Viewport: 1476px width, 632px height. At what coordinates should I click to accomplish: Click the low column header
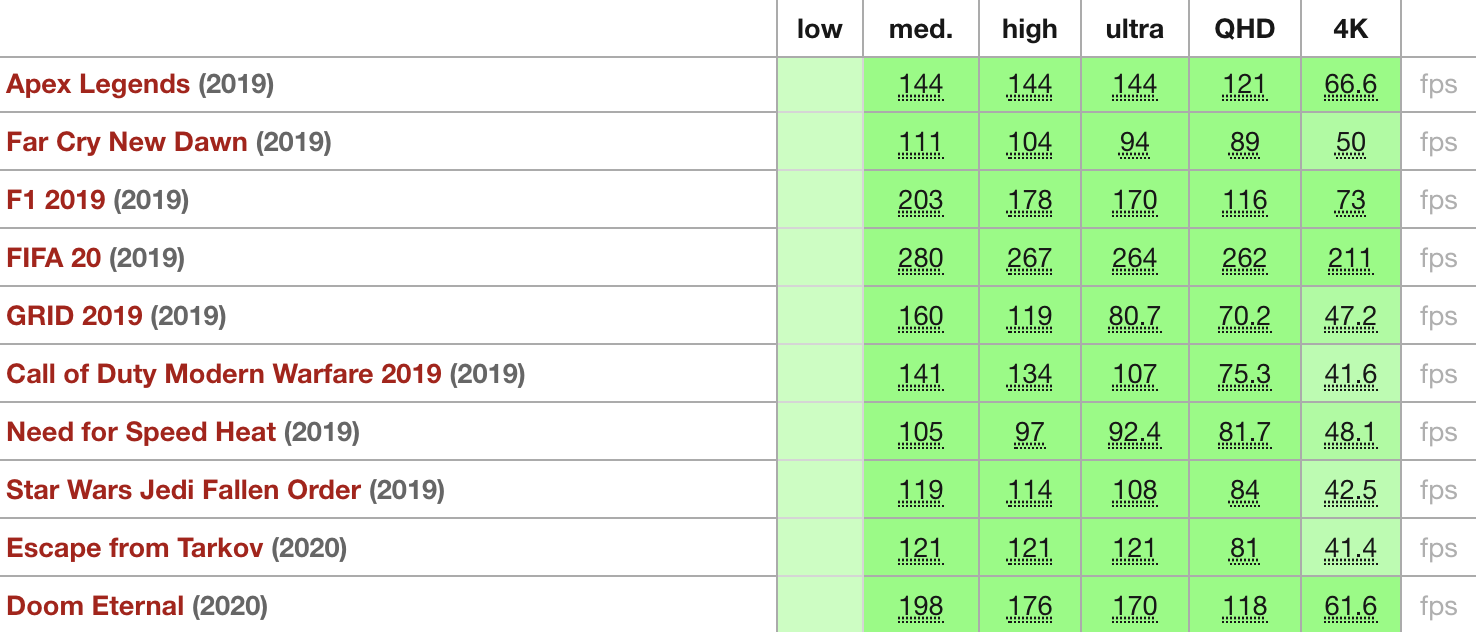tap(819, 29)
